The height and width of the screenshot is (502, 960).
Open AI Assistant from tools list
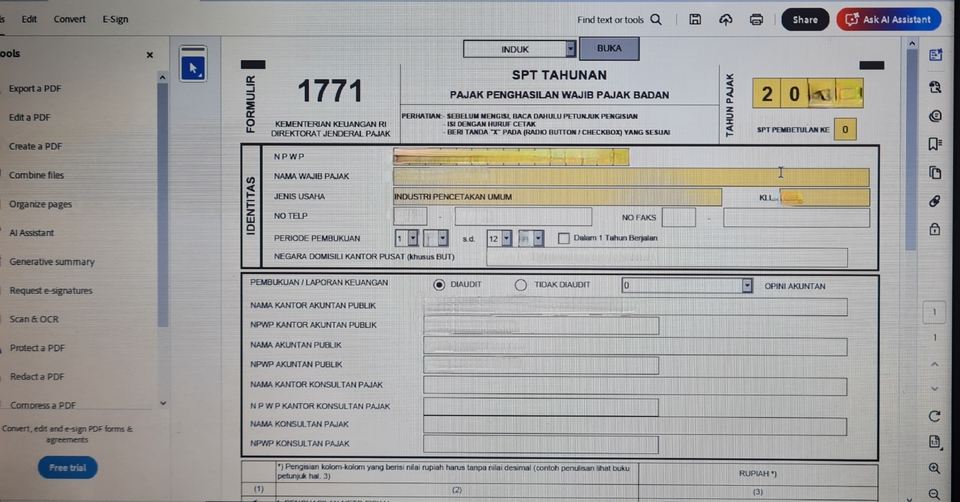(x=31, y=233)
